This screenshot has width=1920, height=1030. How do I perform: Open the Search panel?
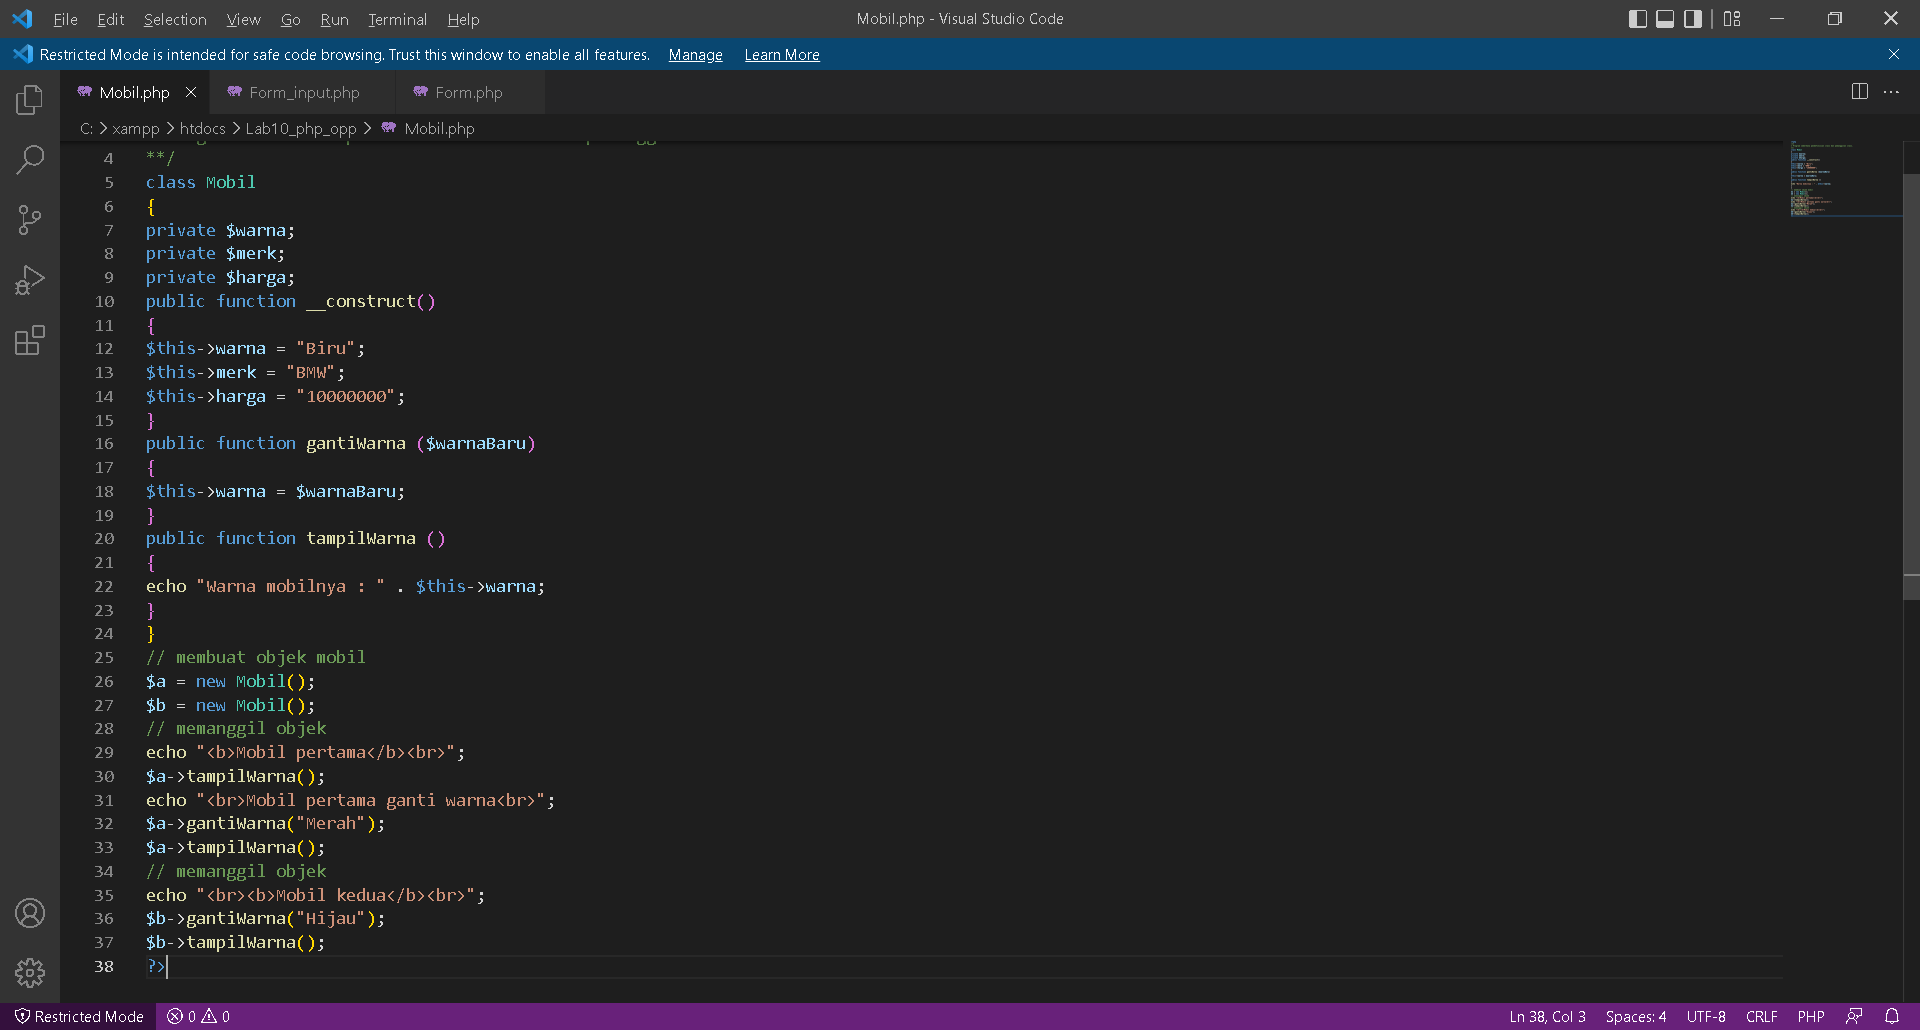(x=29, y=159)
